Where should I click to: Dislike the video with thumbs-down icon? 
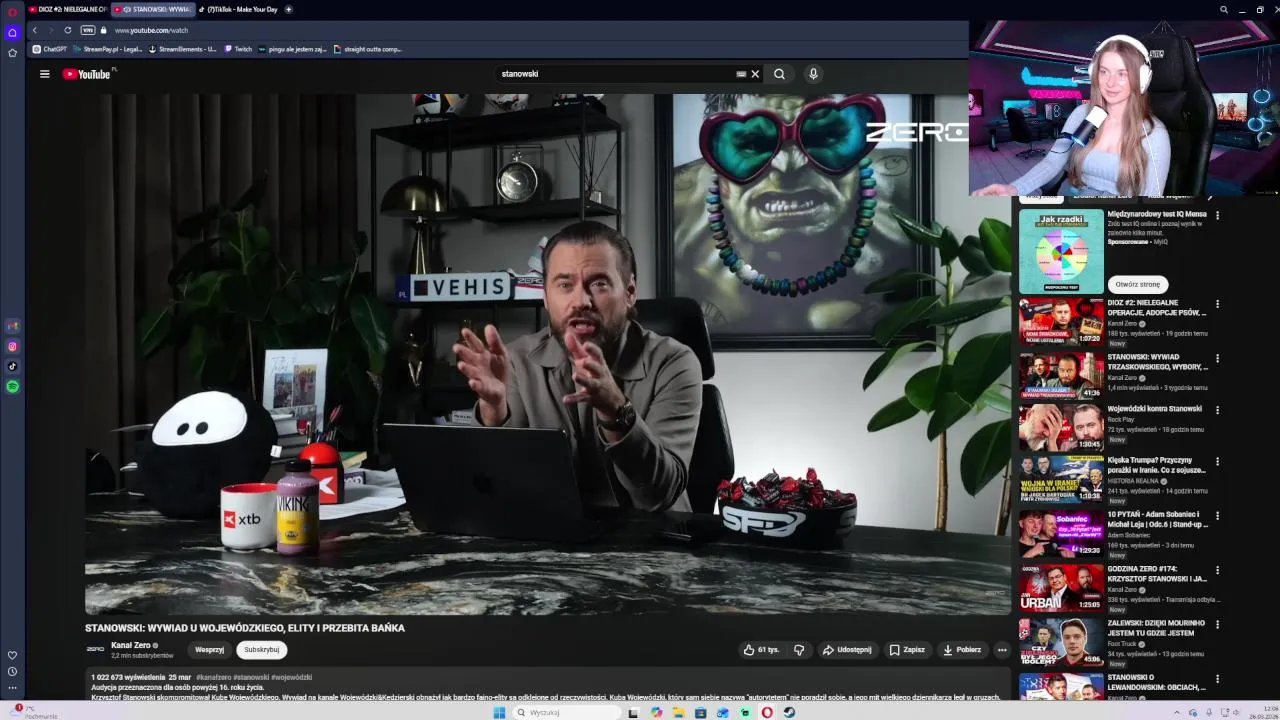point(799,650)
